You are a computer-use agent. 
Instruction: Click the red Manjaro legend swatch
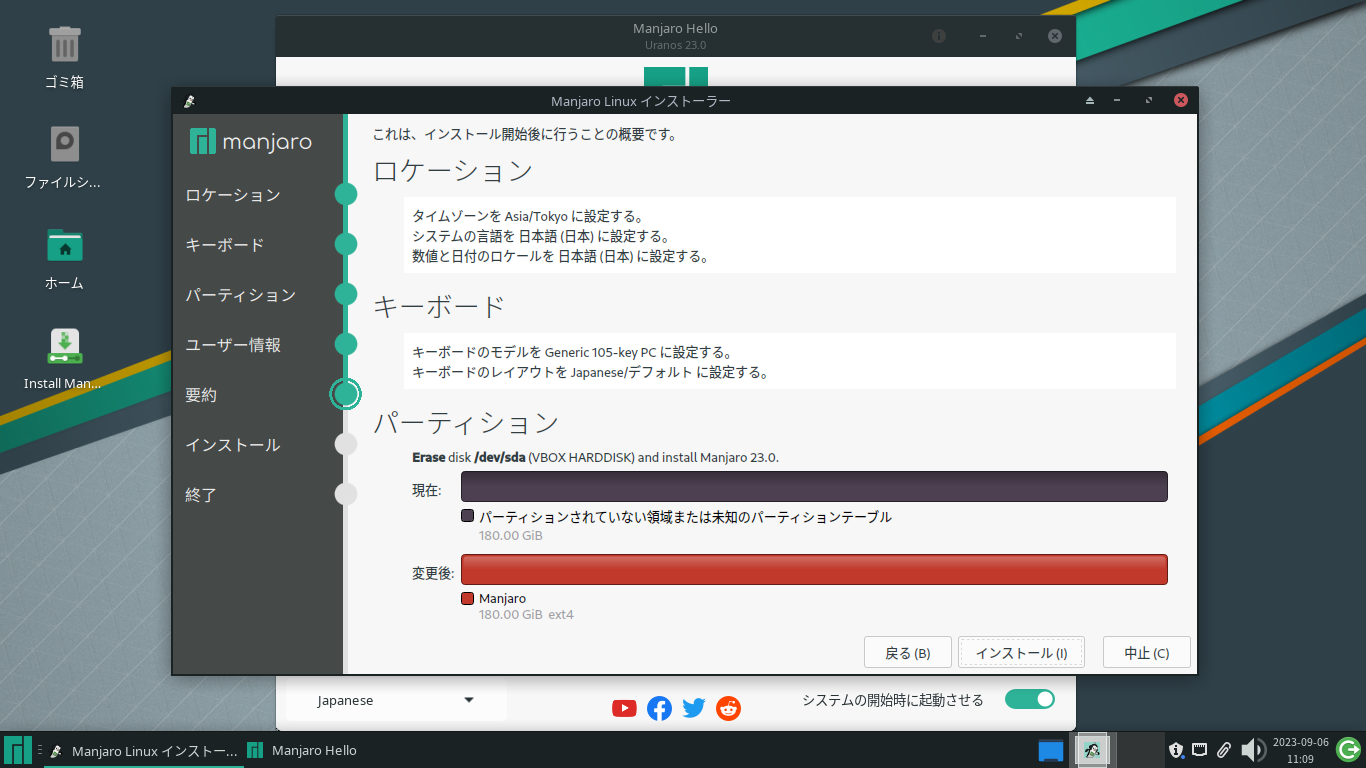467,598
